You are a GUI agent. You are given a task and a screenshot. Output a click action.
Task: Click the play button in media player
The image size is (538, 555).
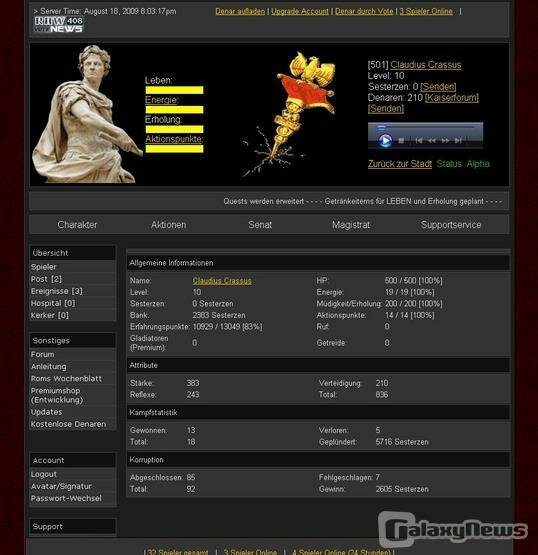tap(385, 141)
